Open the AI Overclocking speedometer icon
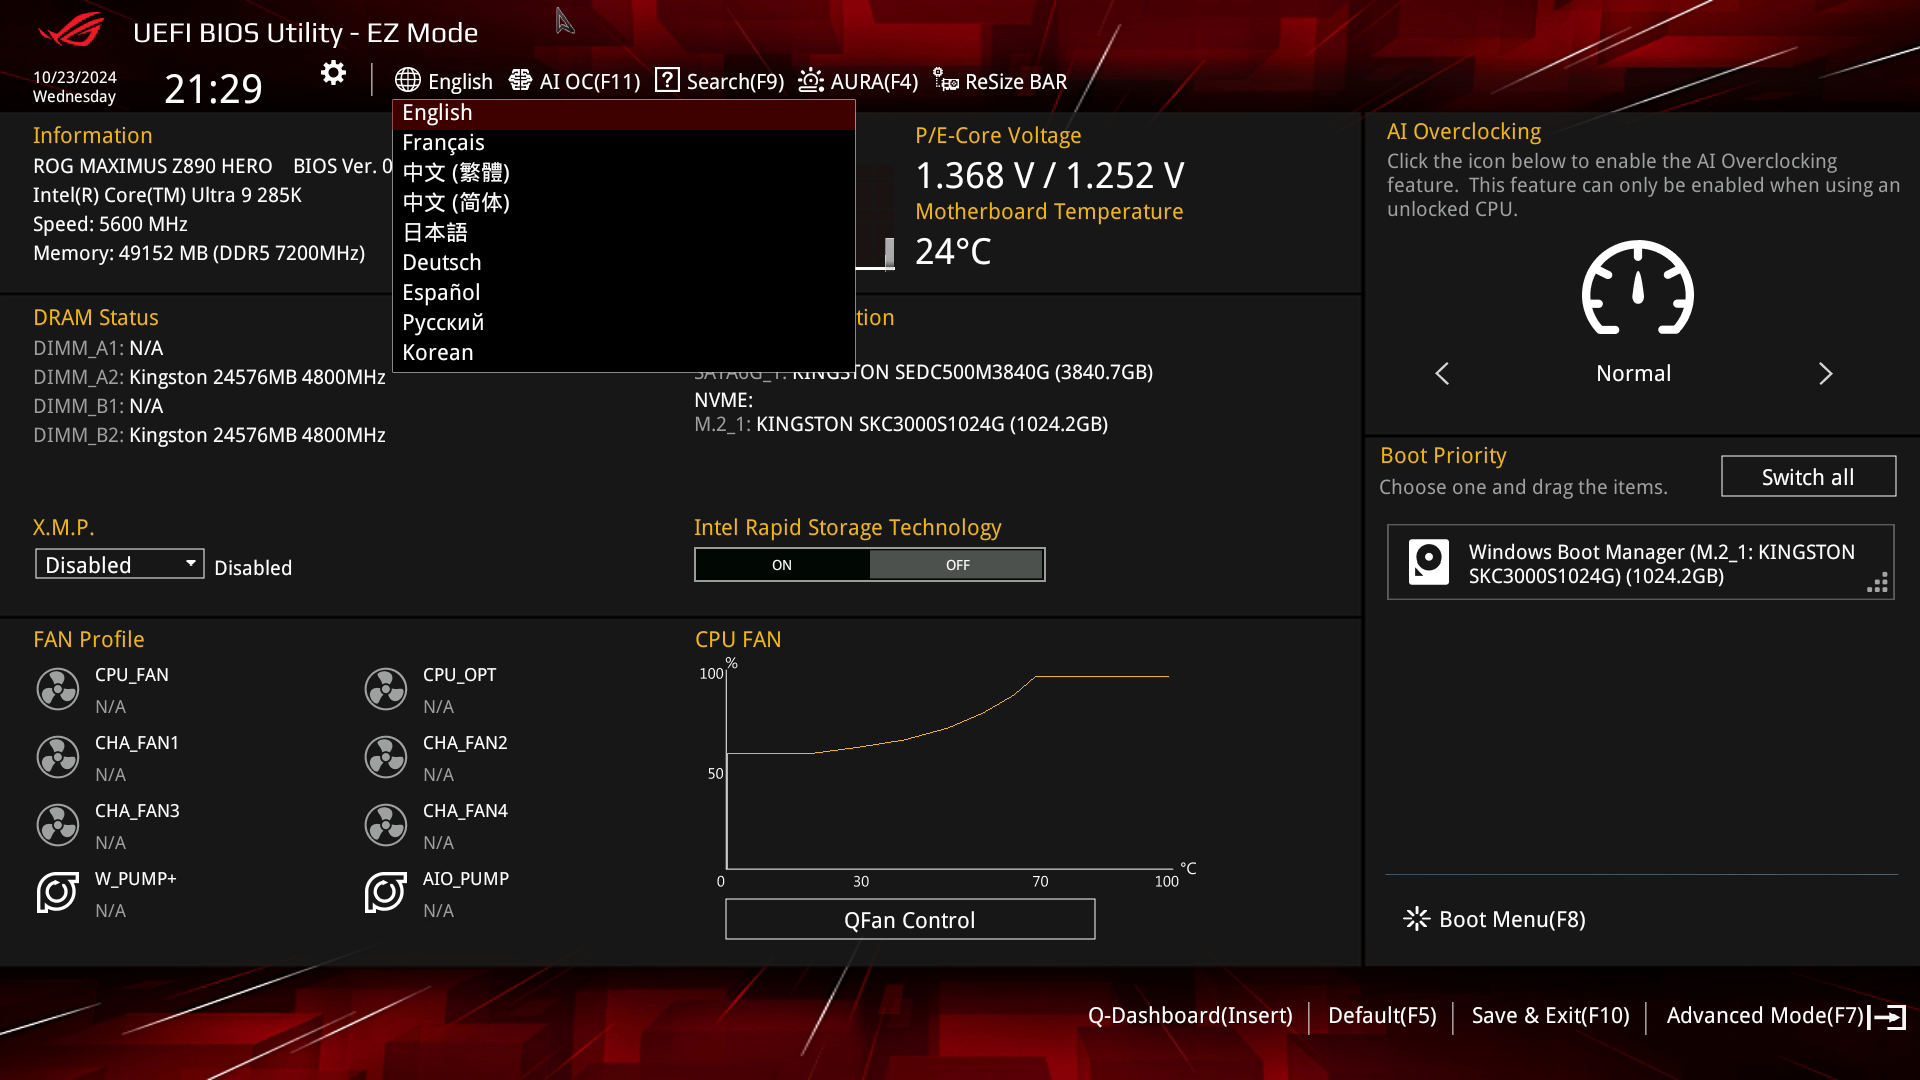 tap(1636, 289)
